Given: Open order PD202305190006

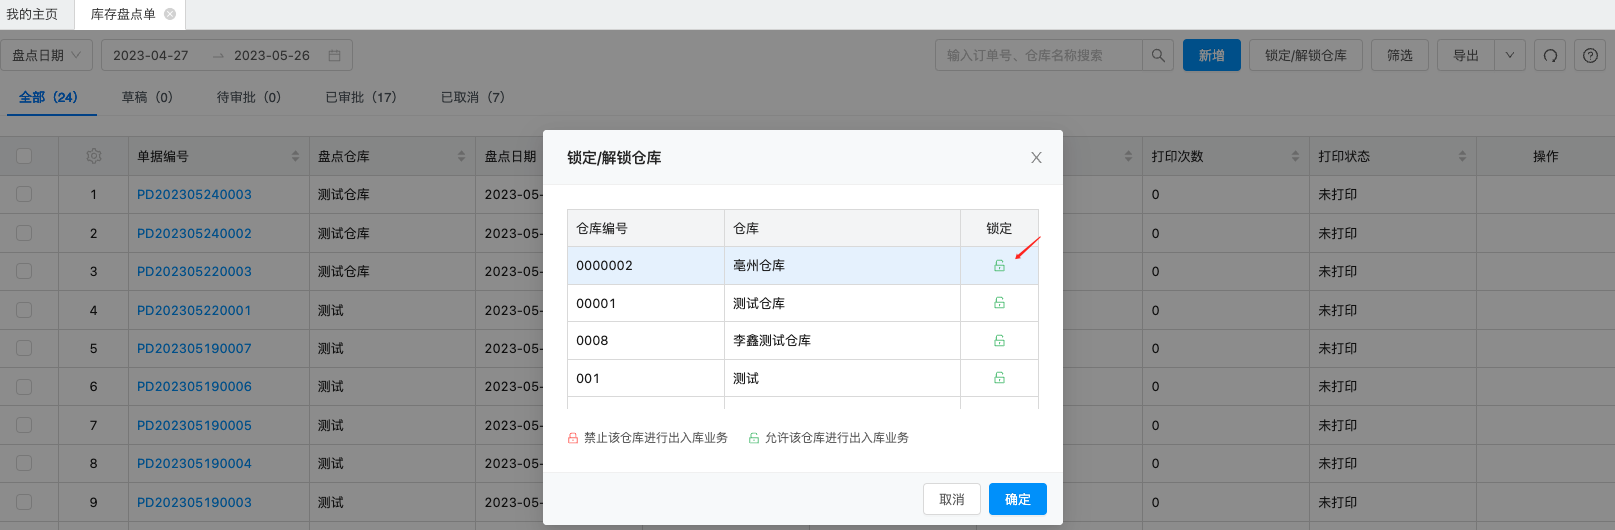Looking at the screenshot, I should tap(194, 386).
